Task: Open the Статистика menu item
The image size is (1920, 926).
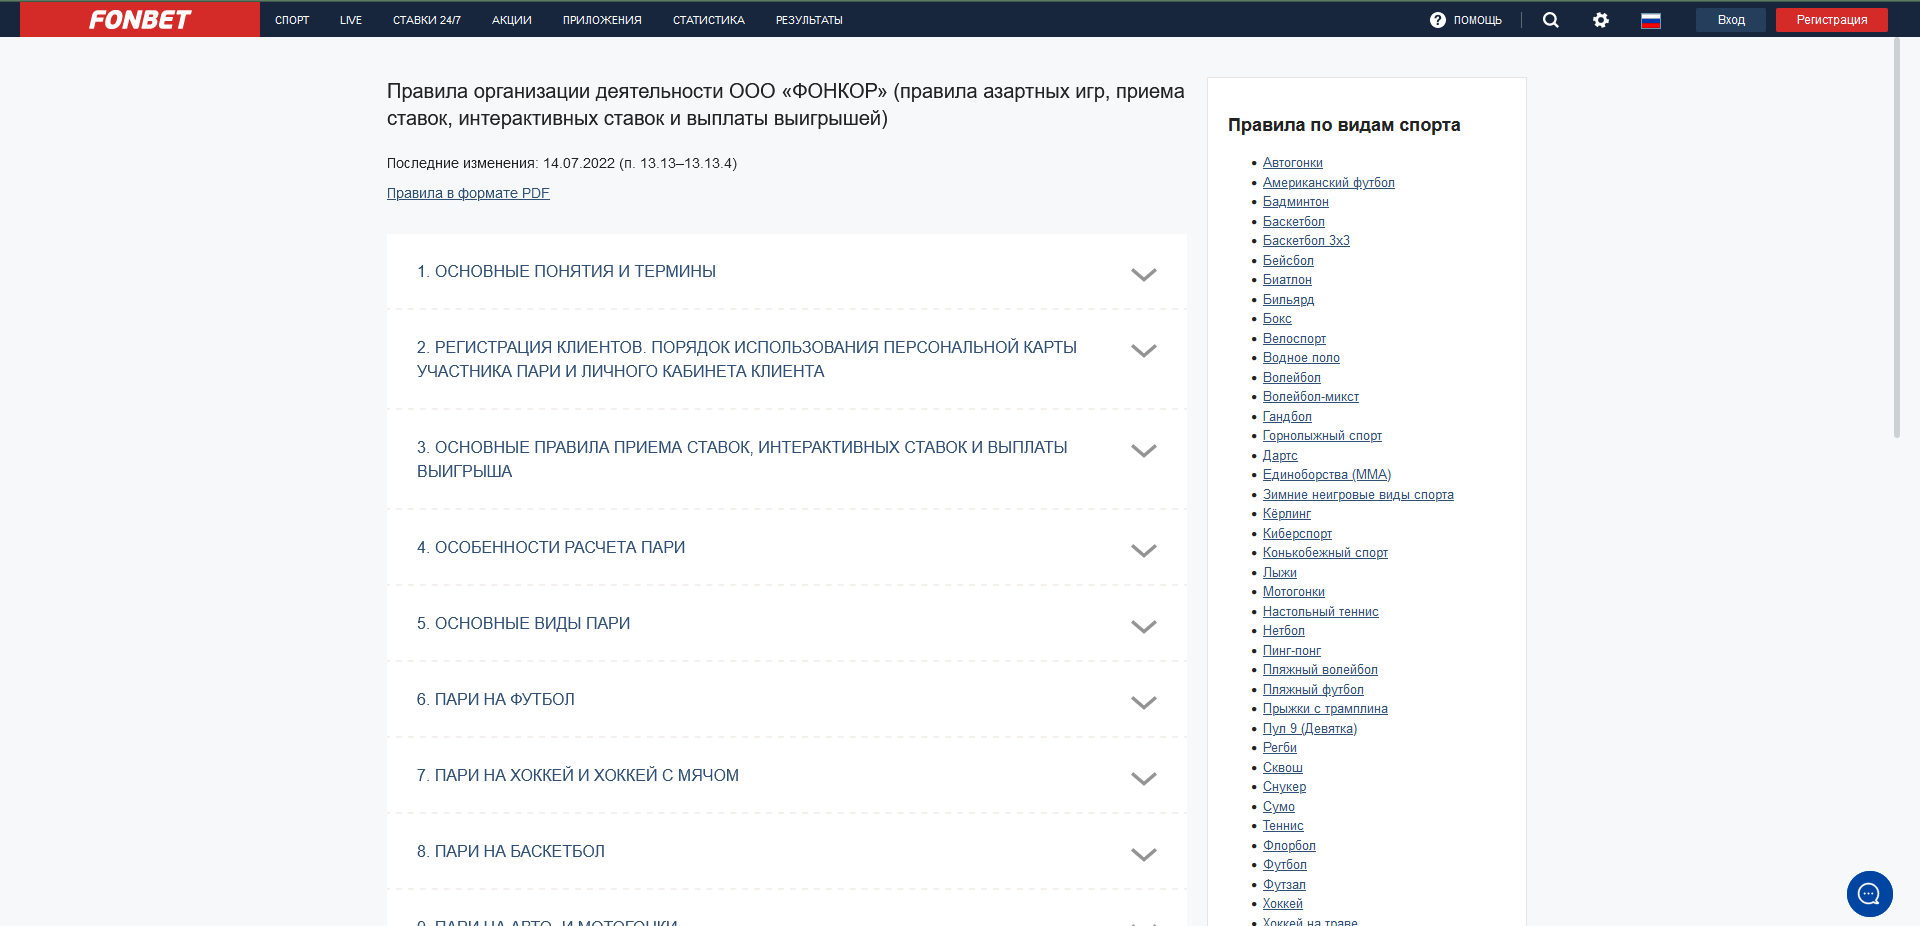Action: tap(709, 20)
